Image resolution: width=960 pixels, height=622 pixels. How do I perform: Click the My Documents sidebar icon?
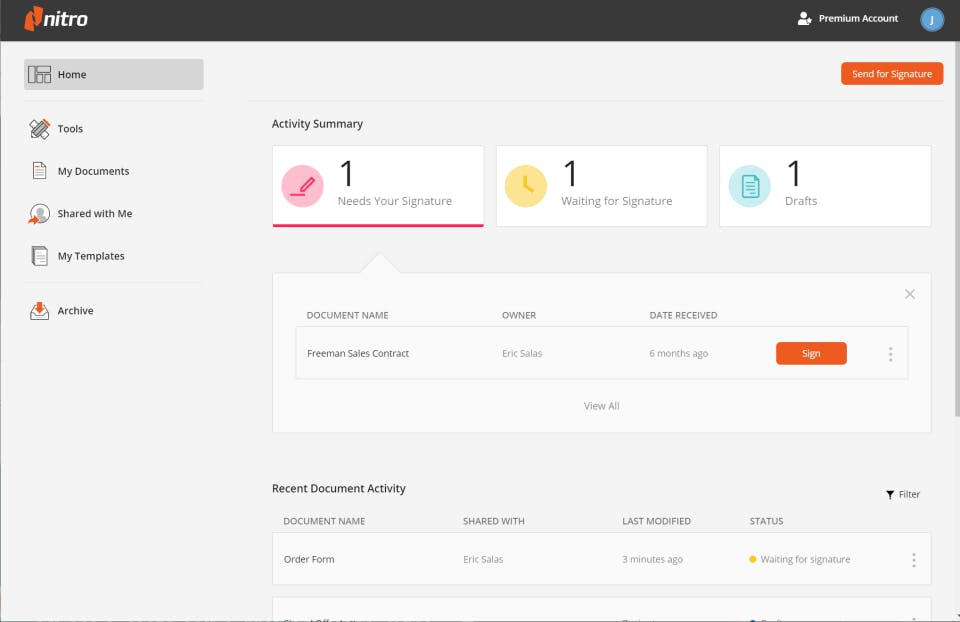coord(38,171)
